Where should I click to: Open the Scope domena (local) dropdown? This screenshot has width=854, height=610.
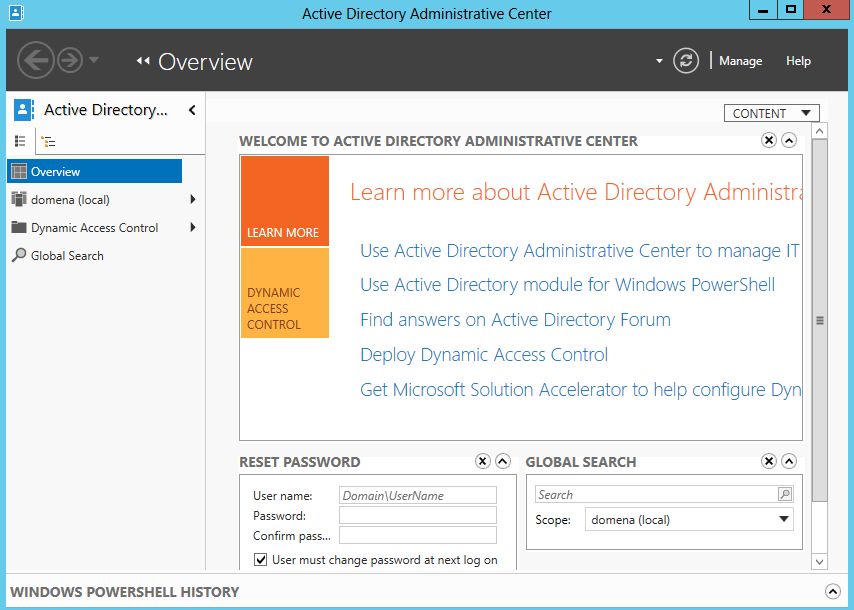pos(689,519)
